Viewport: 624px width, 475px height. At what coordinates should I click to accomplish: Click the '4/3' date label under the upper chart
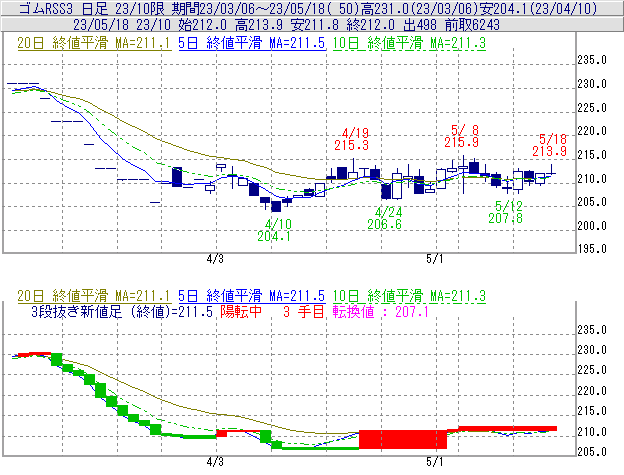pos(215,259)
